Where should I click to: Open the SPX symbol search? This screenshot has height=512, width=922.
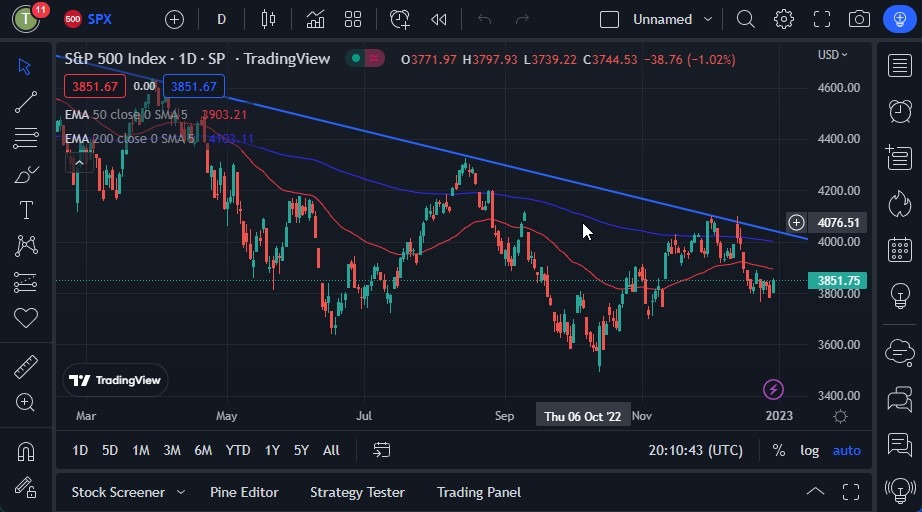pos(88,19)
